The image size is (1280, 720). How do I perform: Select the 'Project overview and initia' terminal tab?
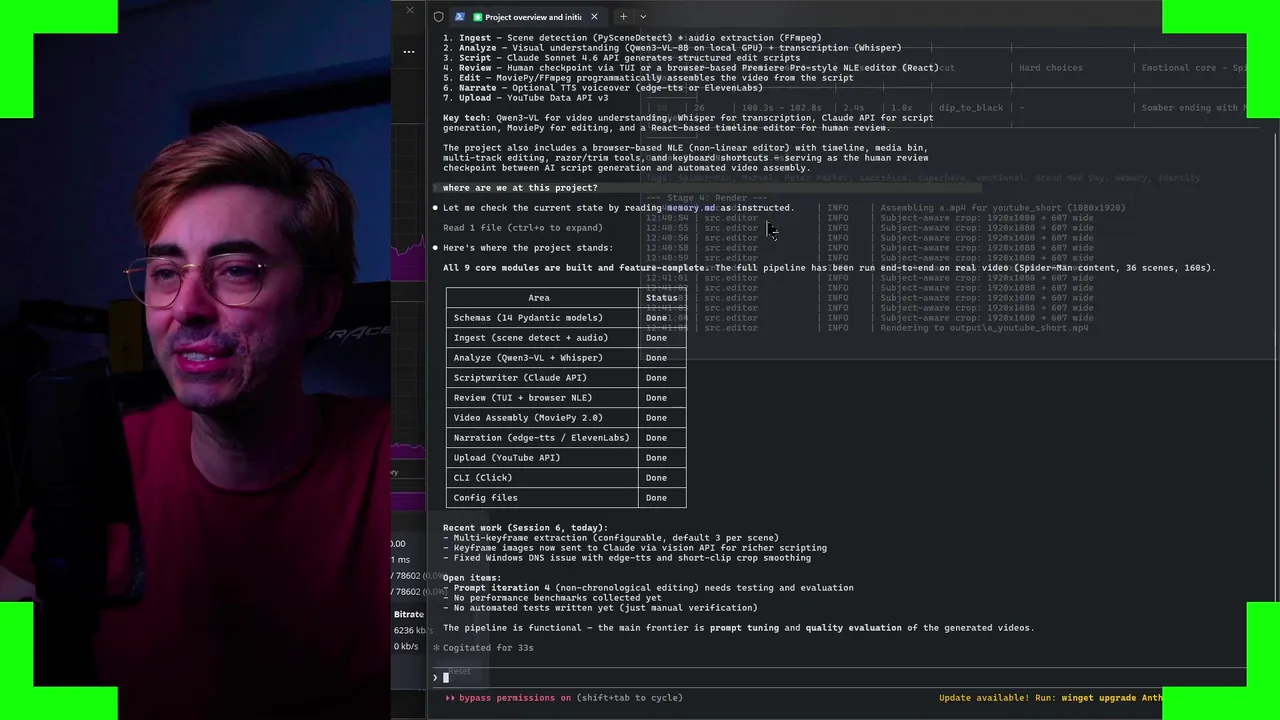click(x=526, y=17)
